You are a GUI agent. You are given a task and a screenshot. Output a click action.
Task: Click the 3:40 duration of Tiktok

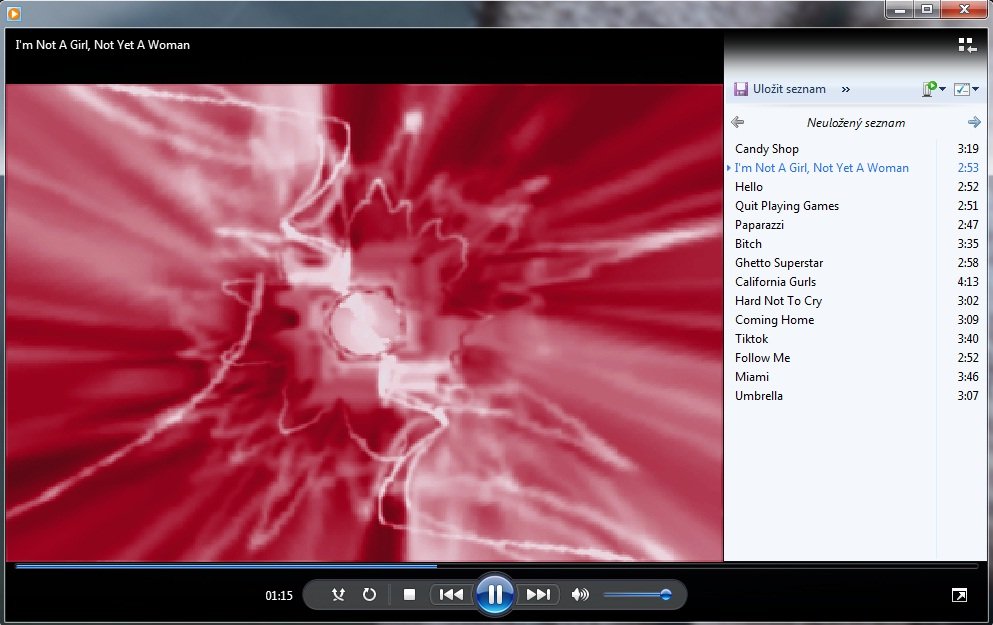[968, 339]
